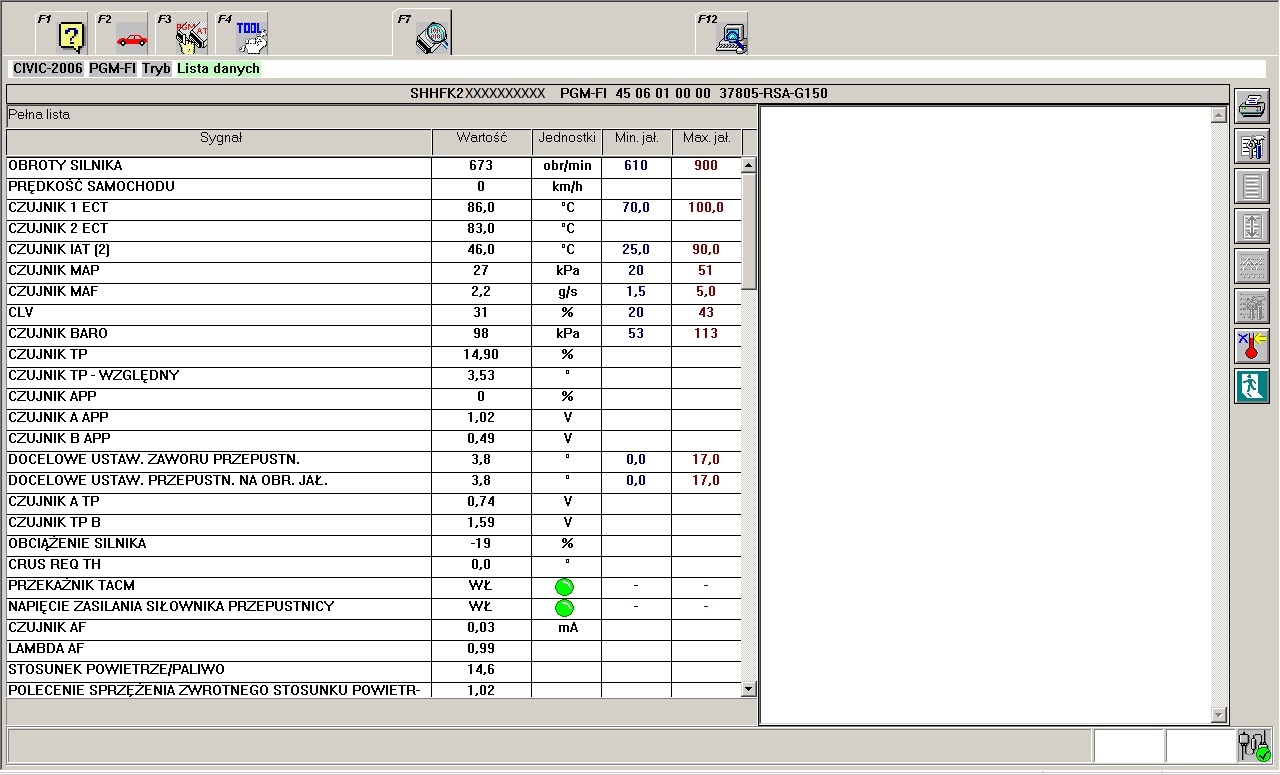Image resolution: width=1280 pixels, height=775 pixels.
Task: Click the F2 red car vehicle icon
Action: point(122,34)
